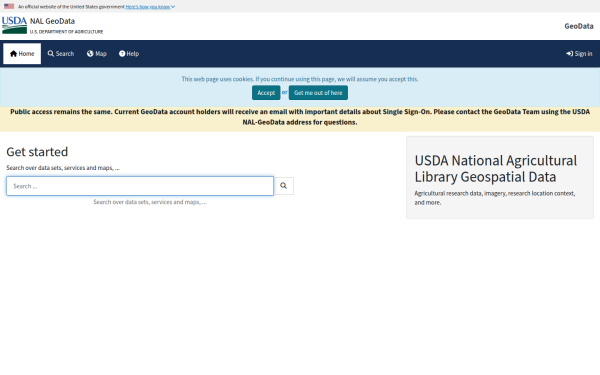Viewport: 600px width, 375px height.
Task: Accept the cookies notice
Action: pyautogui.click(x=266, y=93)
